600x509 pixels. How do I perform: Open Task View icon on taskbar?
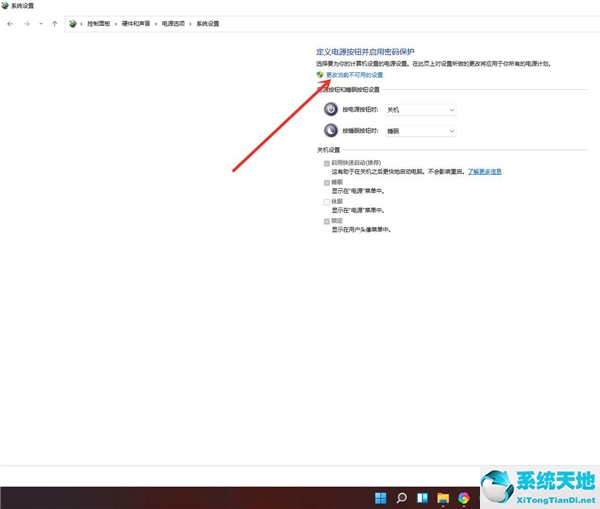422,498
